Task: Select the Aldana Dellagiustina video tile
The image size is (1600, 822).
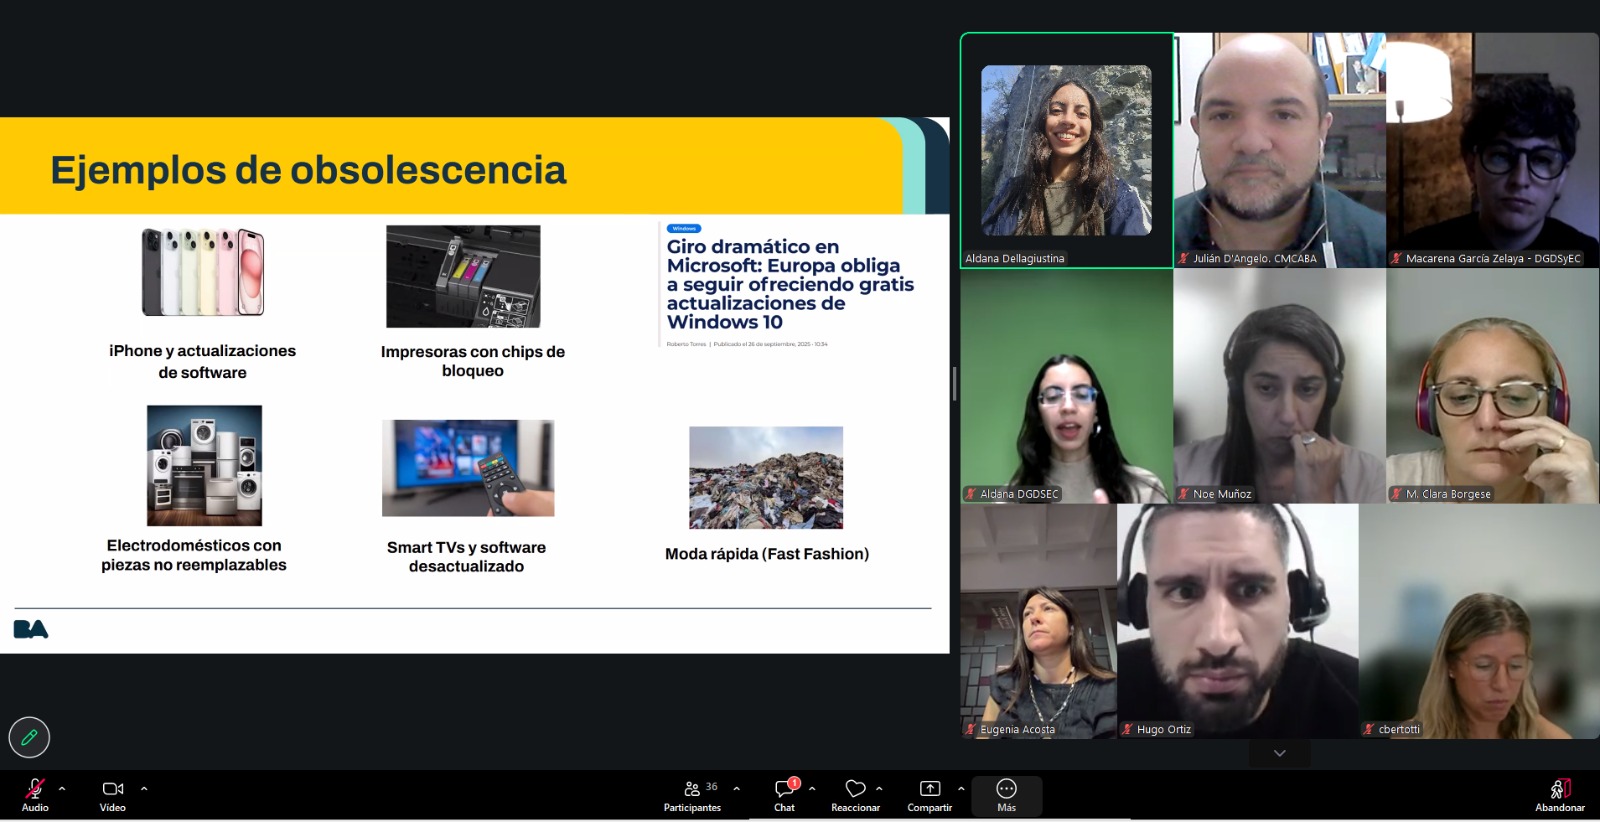Action: (1066, 150)
